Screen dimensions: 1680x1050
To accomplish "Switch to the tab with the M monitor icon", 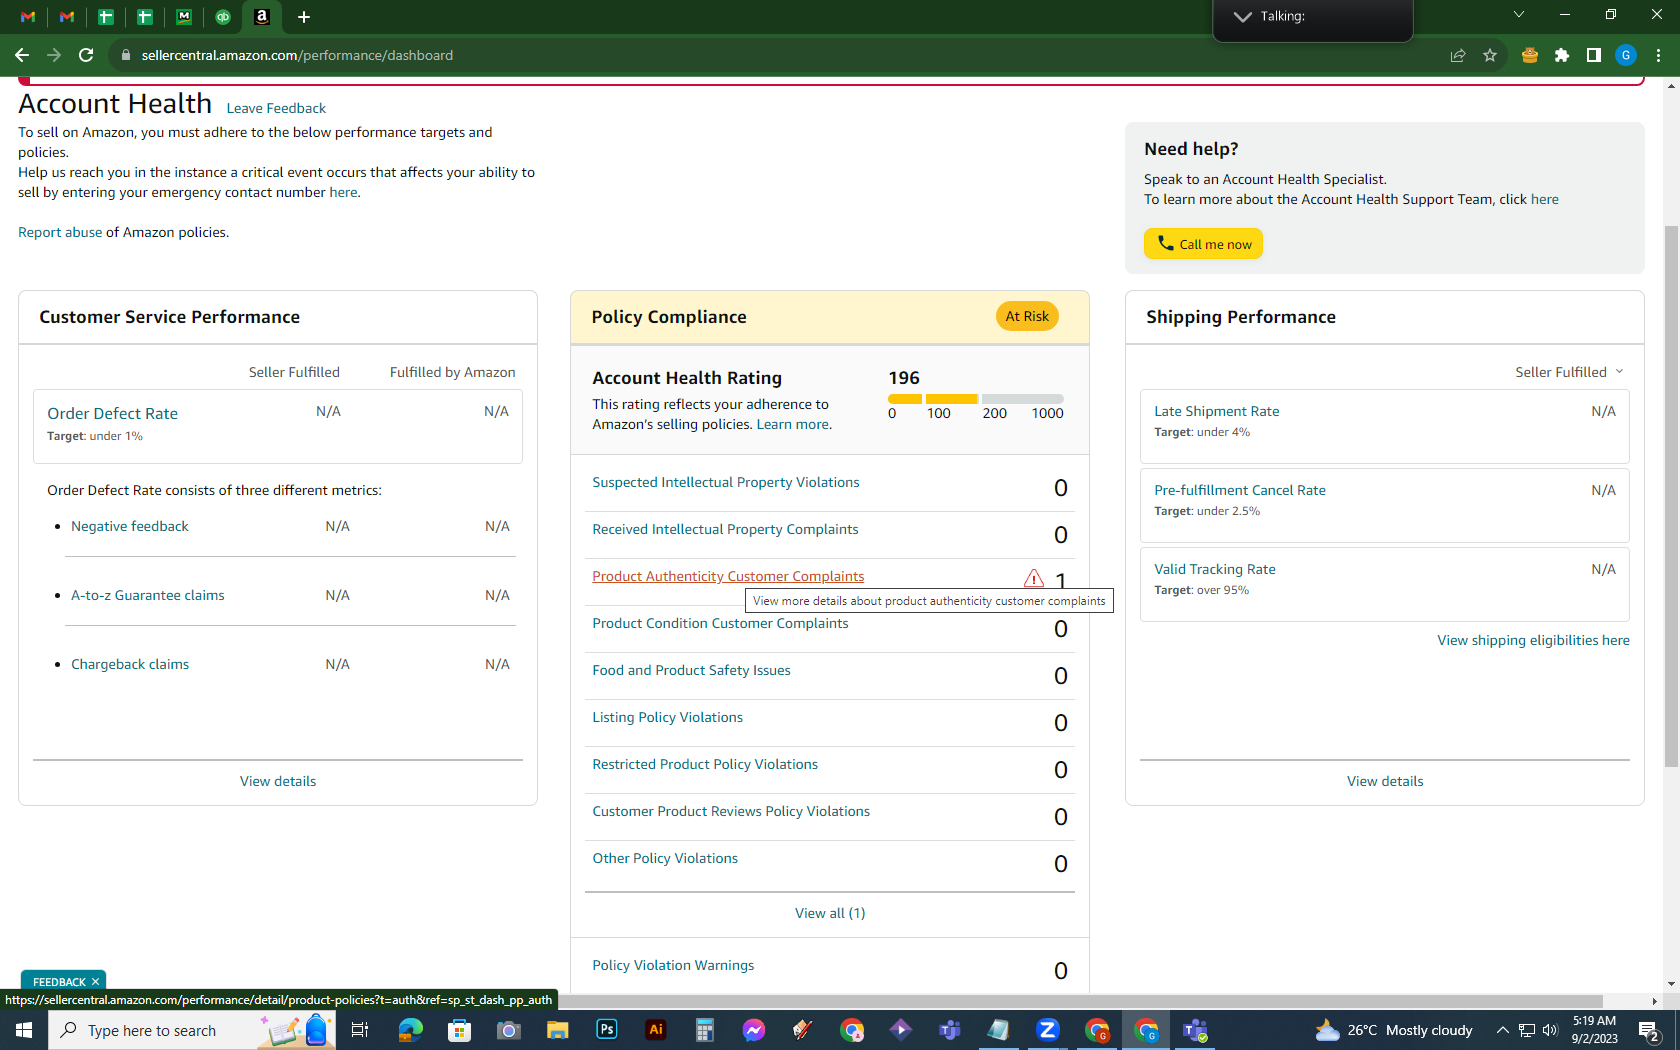I will [x=184, y=17].
